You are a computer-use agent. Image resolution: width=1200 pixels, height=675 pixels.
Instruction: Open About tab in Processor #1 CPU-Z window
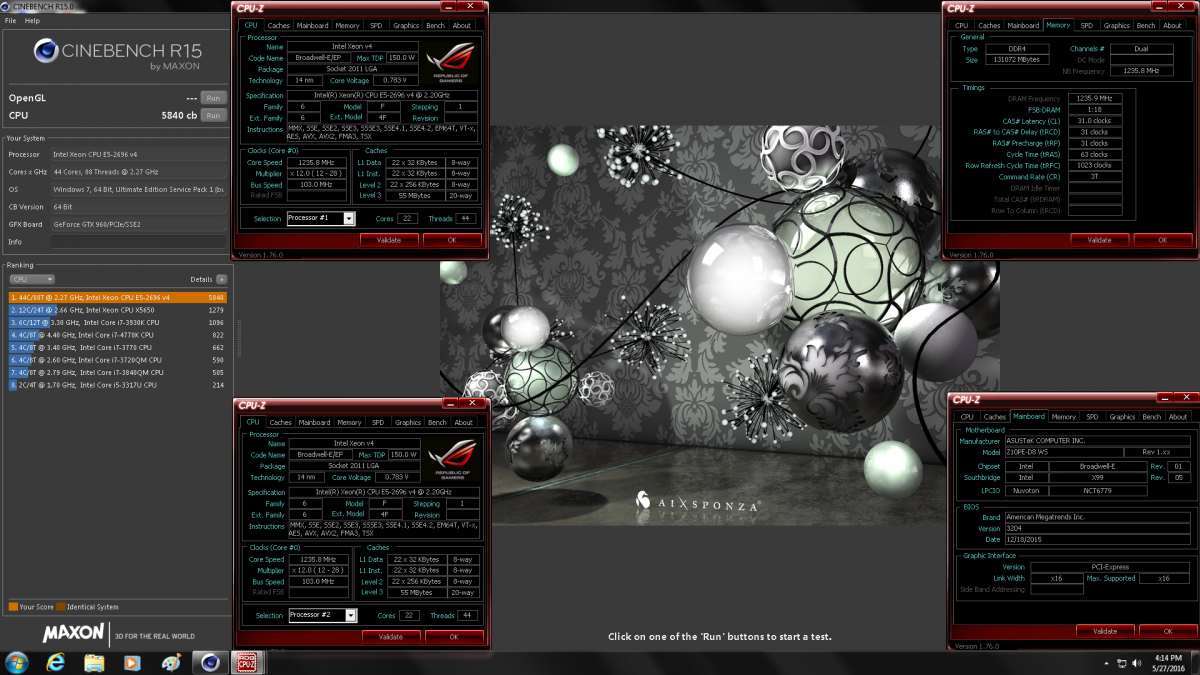462,25
